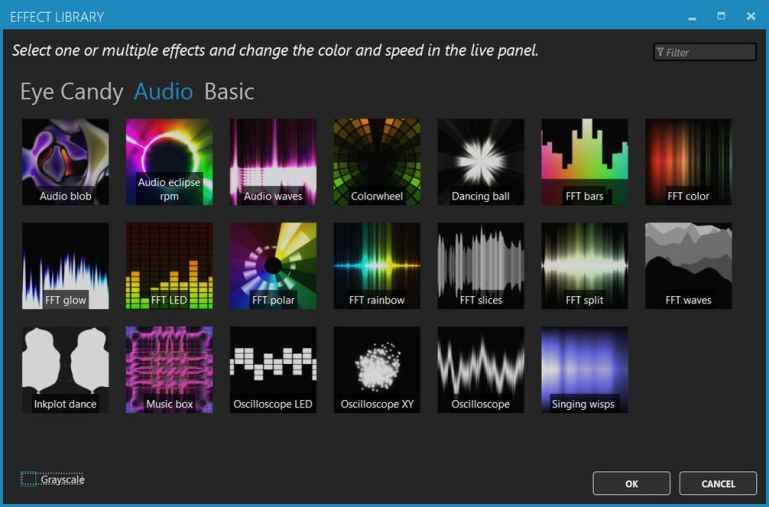The image size is (769, 507).
Task: Select the Audio blob effect
Action: (x=65, y=161)
